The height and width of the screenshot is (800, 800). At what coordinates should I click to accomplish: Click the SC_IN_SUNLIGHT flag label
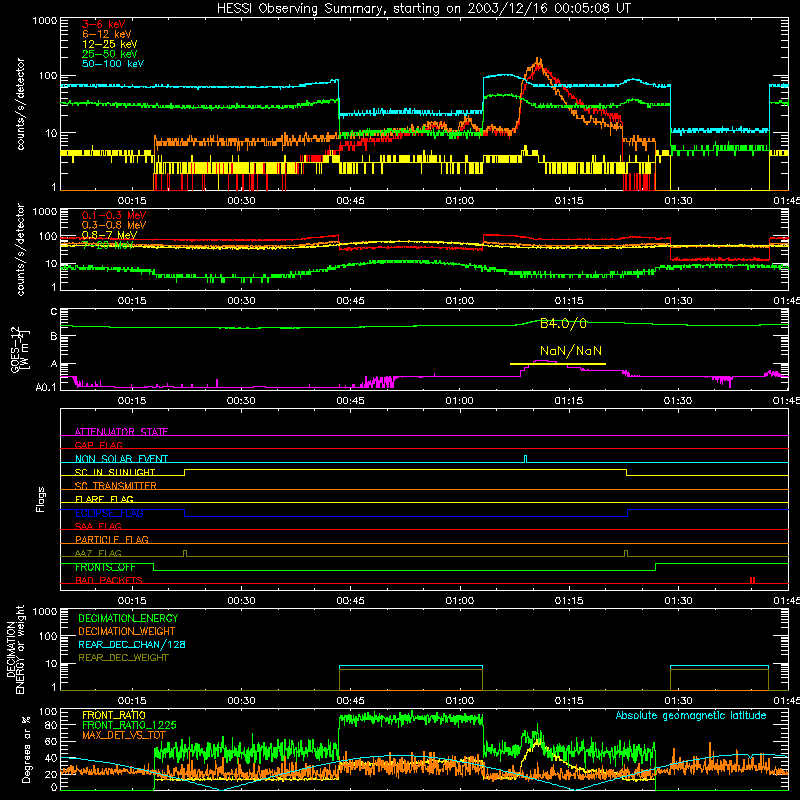click(x=115, y=472)
